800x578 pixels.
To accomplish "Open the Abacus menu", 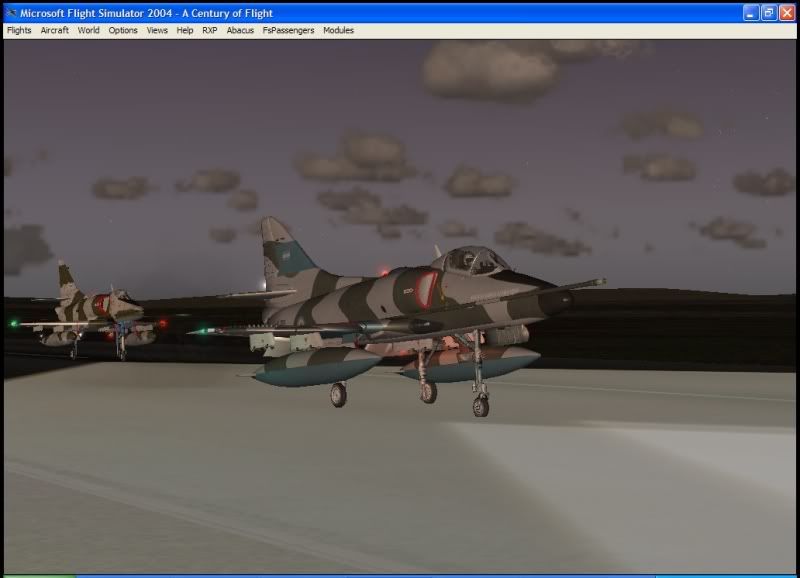I will [240, 31].
